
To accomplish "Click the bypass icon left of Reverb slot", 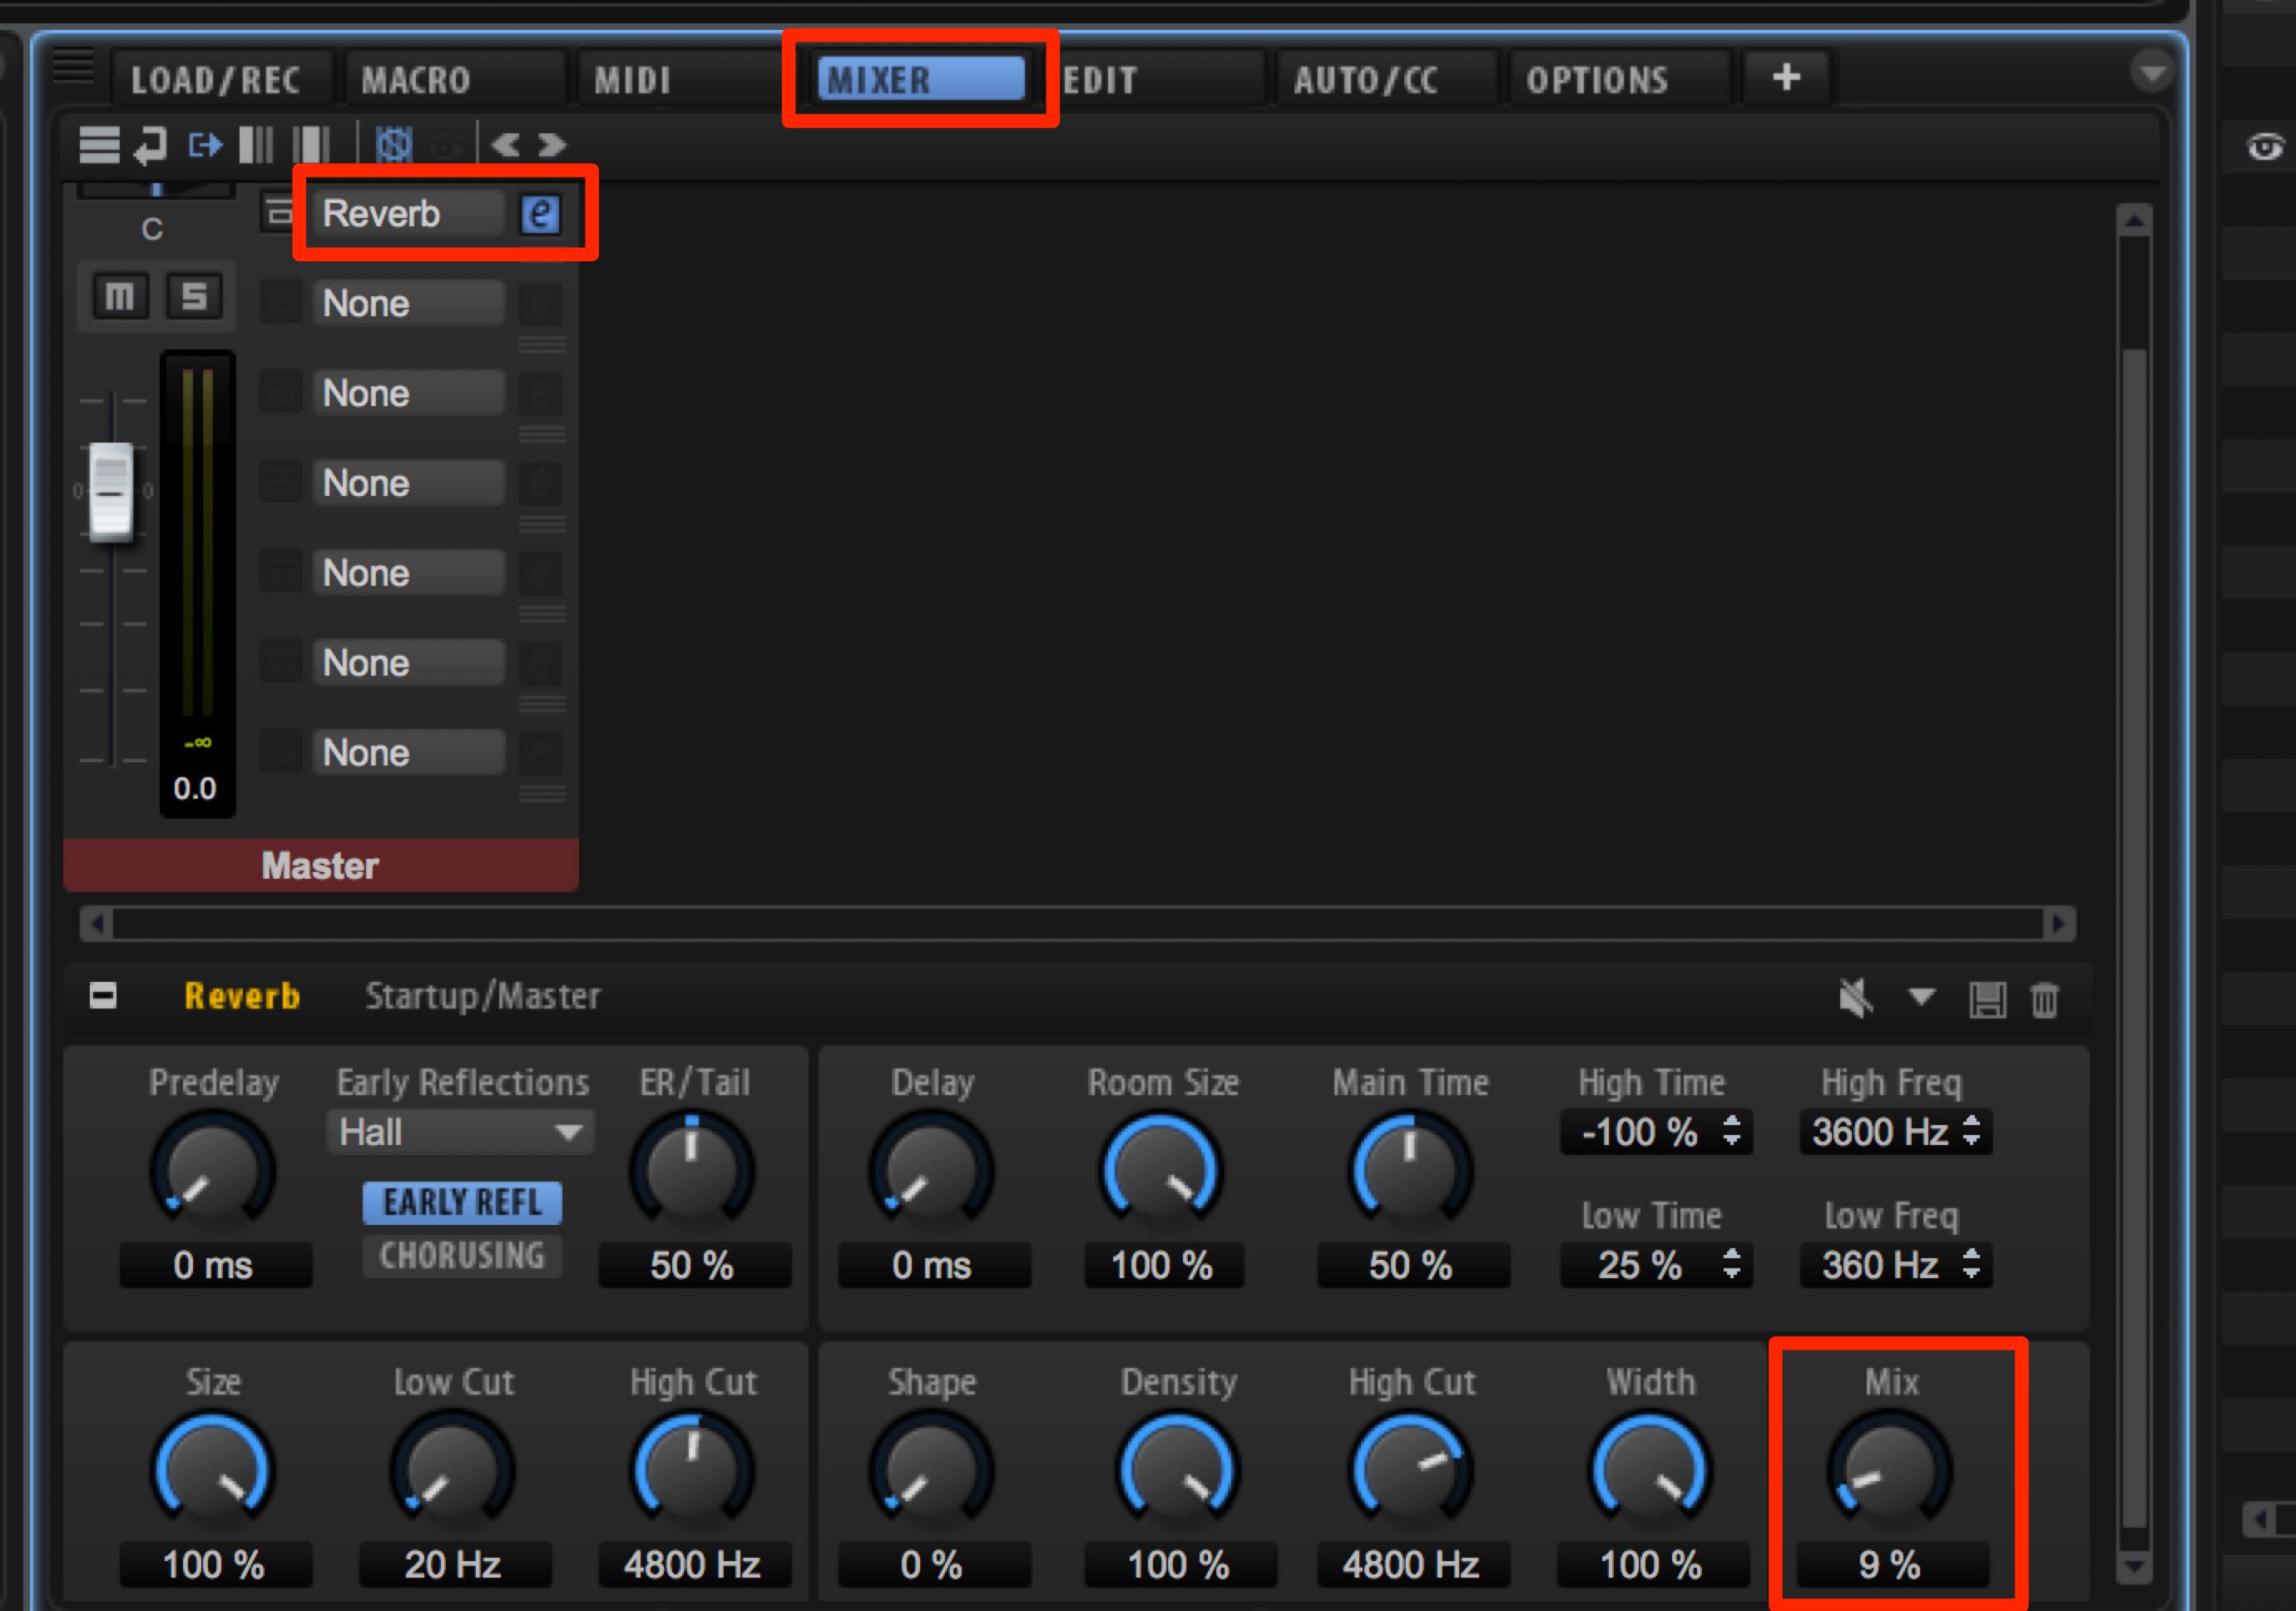I will tap(278, 213).
